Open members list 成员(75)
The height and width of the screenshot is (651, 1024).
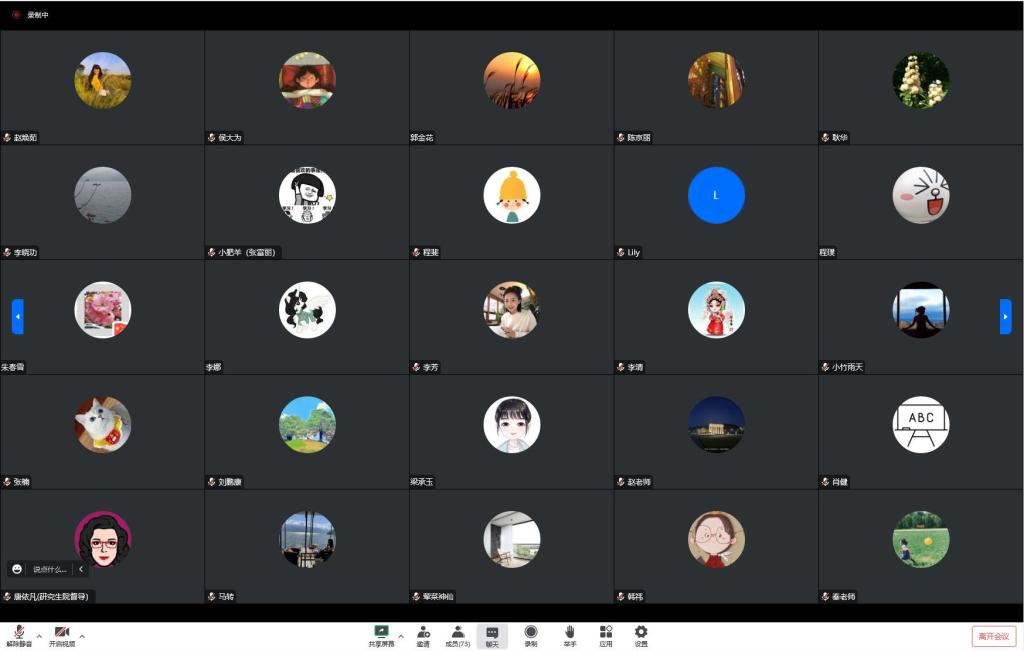point(457,635)
